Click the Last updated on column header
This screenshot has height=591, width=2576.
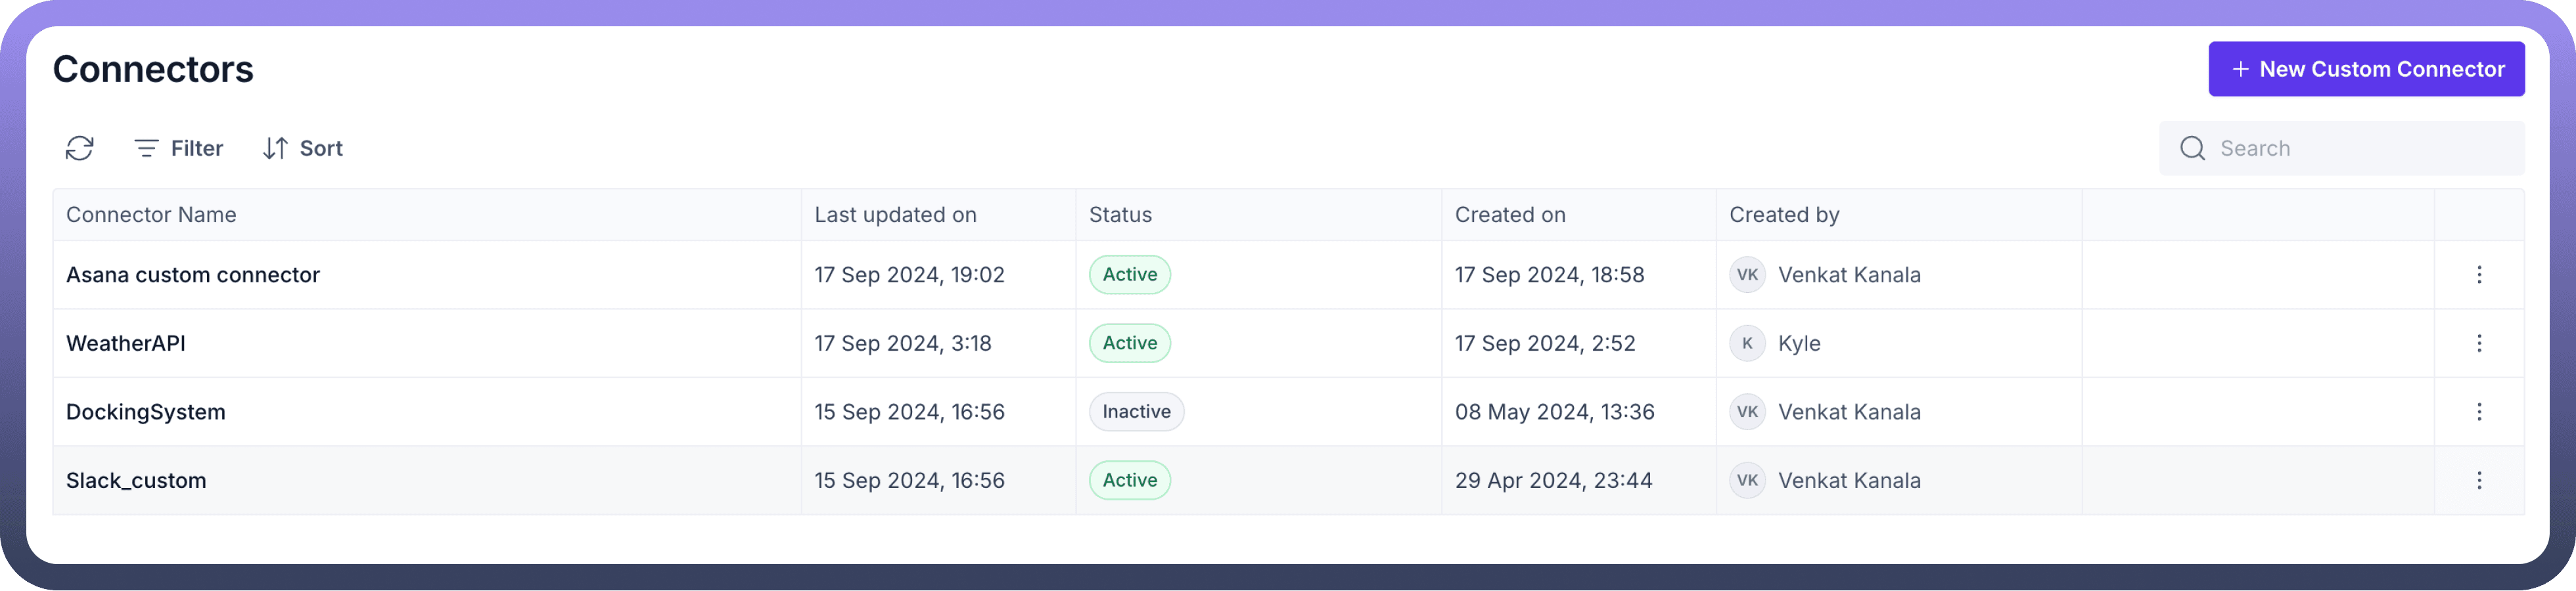[x=895, y=215]
